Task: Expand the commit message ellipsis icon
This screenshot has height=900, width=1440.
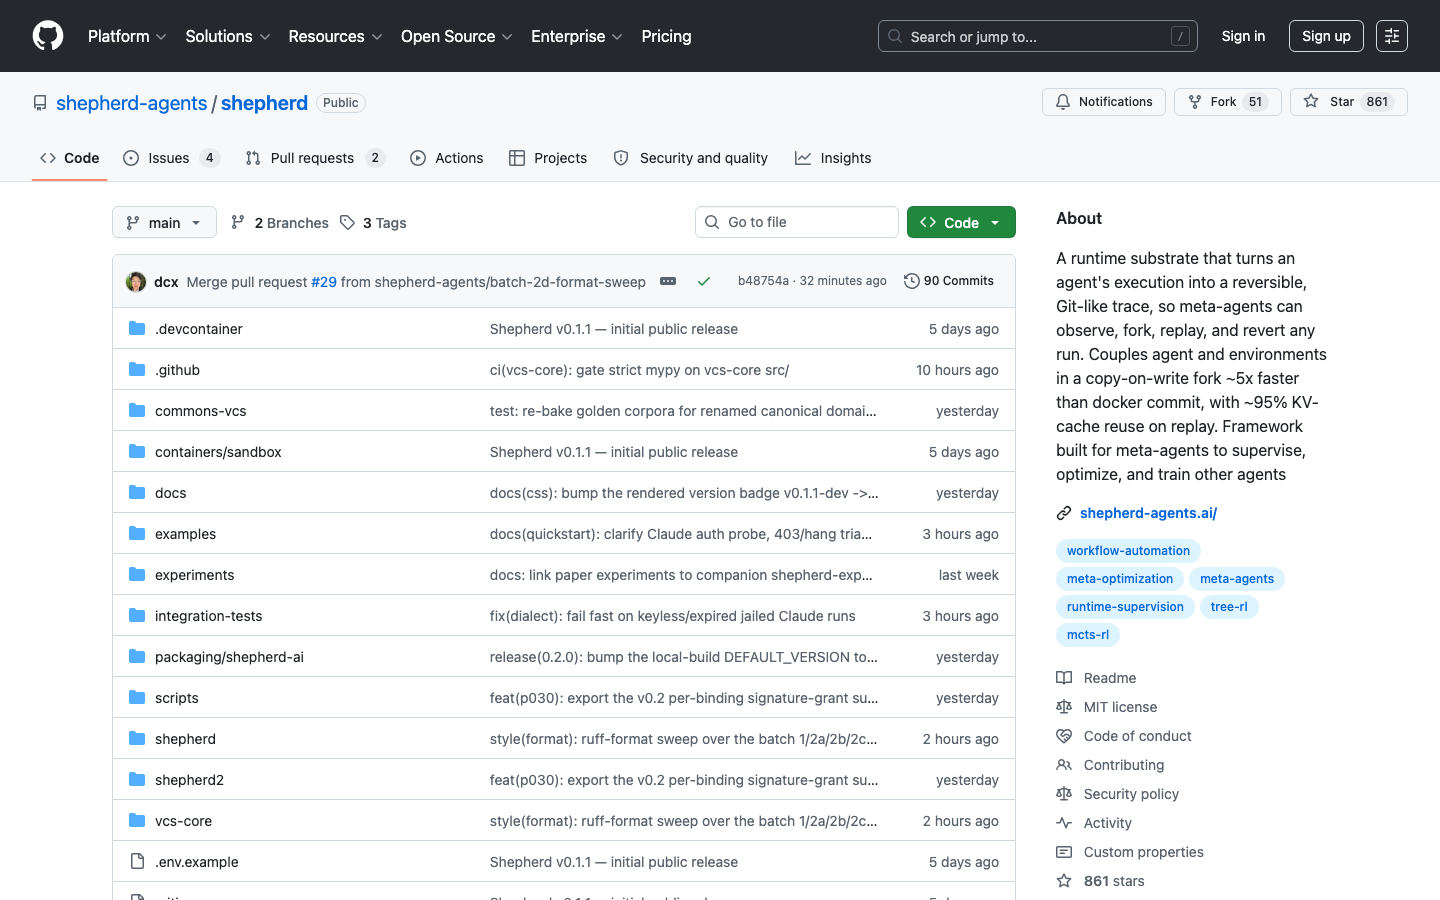Action: pyautogui.click(x=668, y=282)
